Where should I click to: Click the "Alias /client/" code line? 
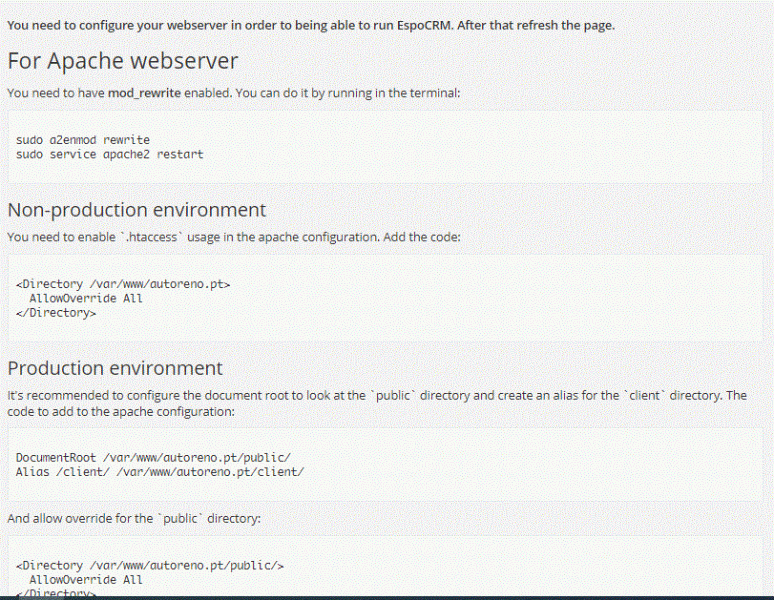point(160,471)
